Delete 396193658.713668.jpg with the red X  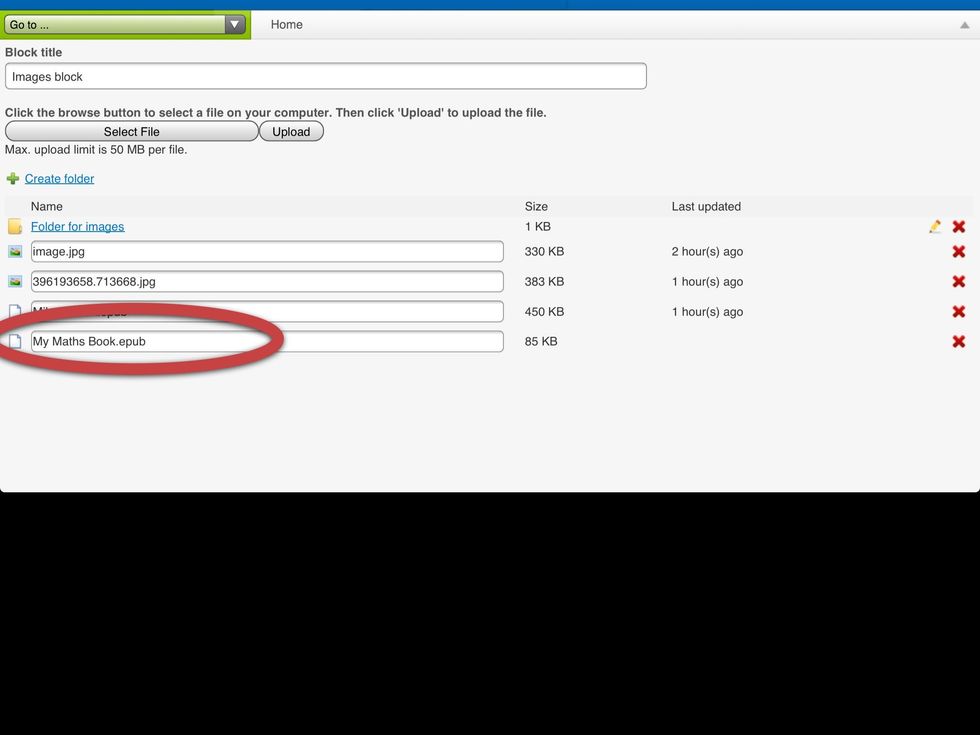959,281
